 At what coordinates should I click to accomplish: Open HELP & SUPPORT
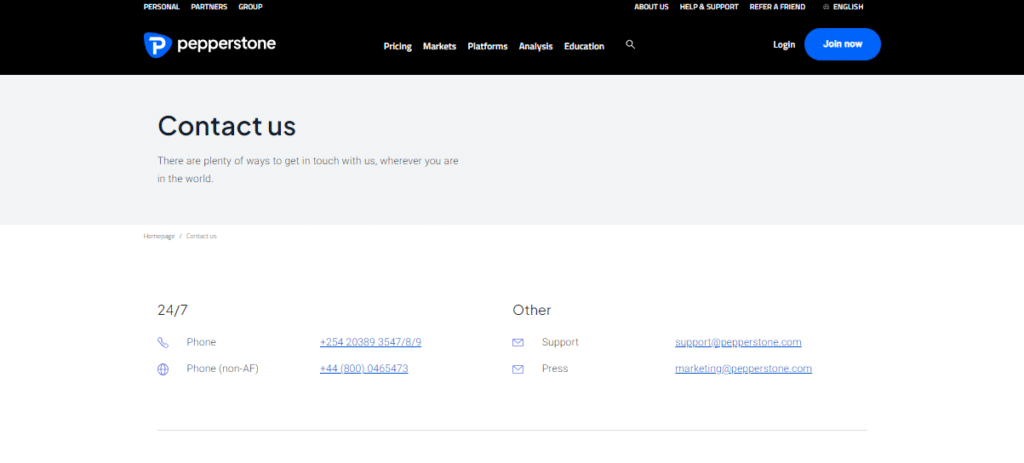(x=709, y=7)
